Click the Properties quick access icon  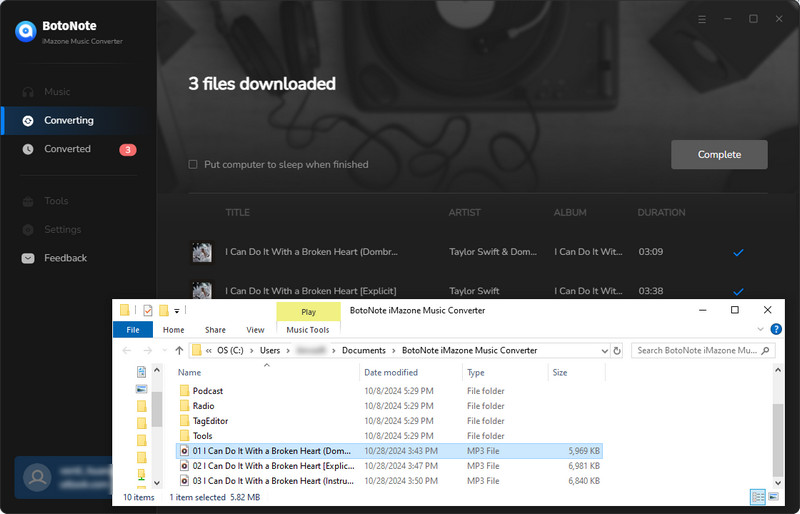coord(147,310)
